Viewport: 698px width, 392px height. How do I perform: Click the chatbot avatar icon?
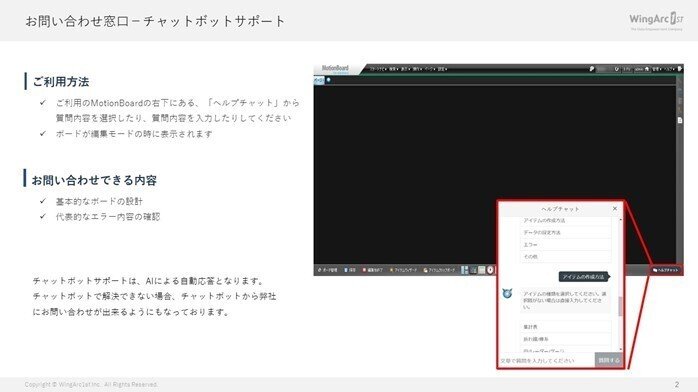pos(507,293)
